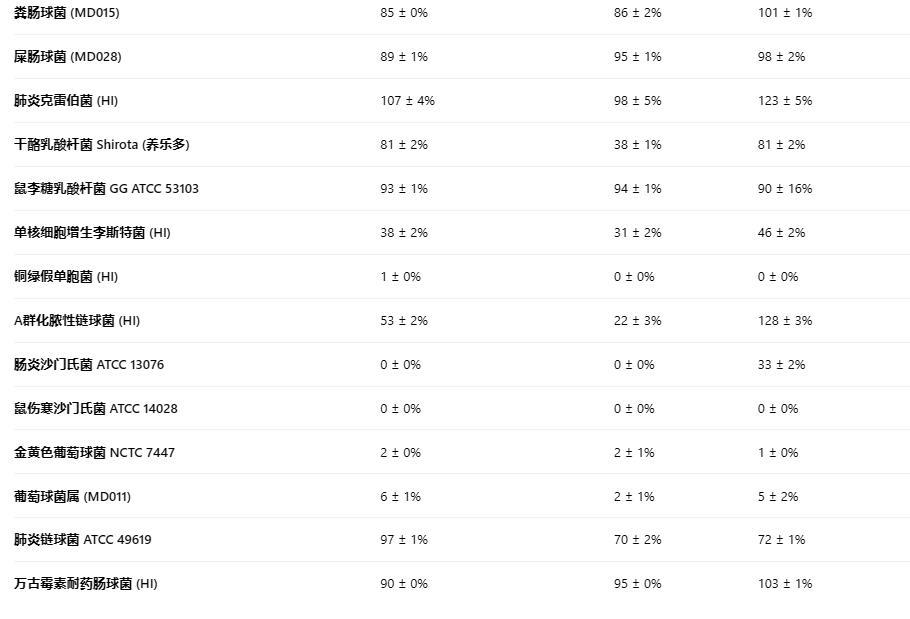The image size is (910, 619).
Task: Select the 葡萄球菌属 (MD011) row label
Action: click(72, 497)
